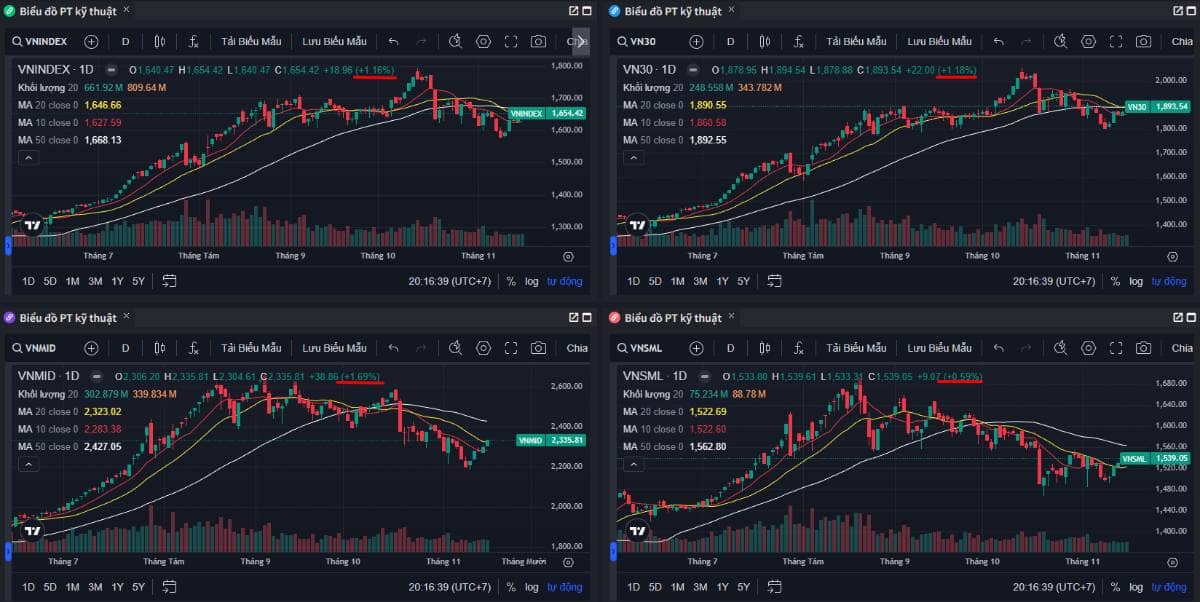Open chart settings gear on VNMID chart
Screen dimensions: 1200x602
[484, 348]
